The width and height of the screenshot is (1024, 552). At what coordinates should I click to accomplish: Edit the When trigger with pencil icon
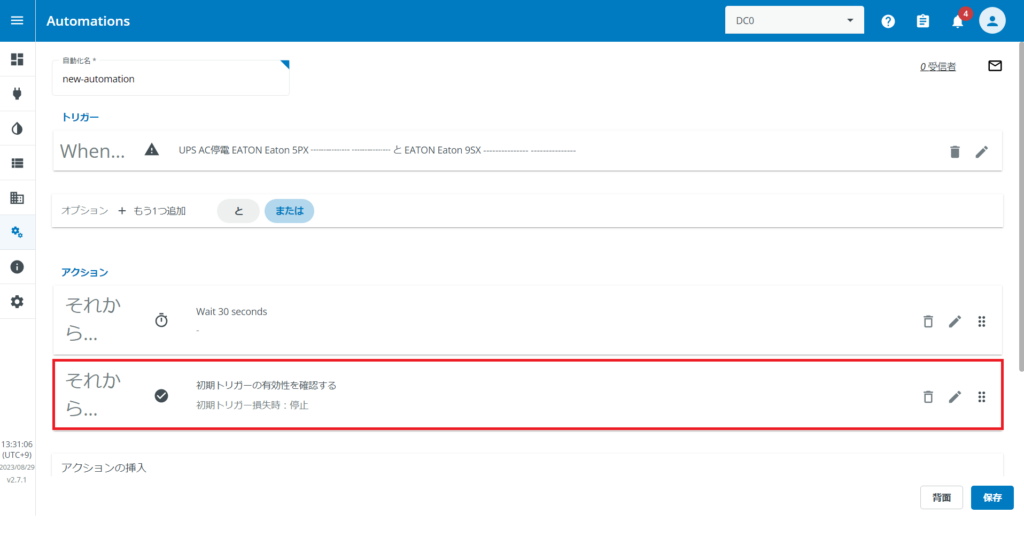[982, 151]
